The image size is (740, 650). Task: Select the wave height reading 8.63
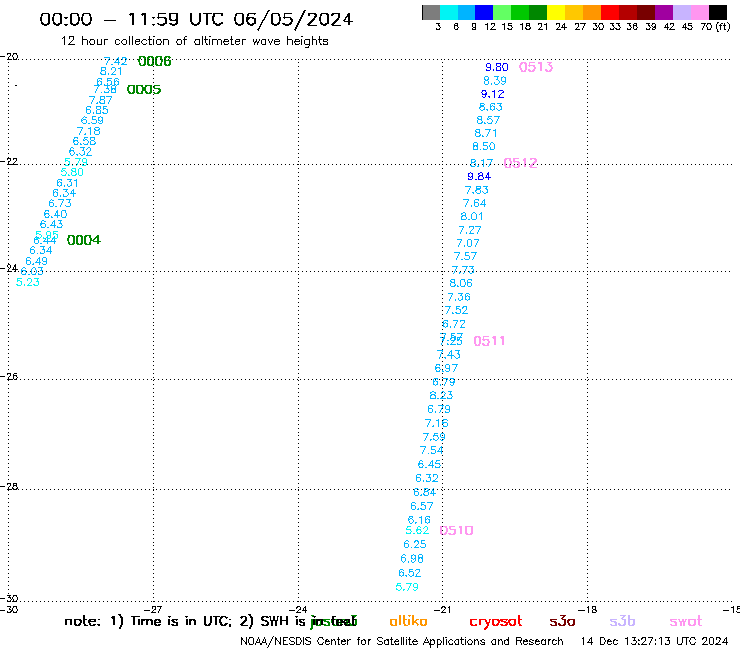[491, 107]
